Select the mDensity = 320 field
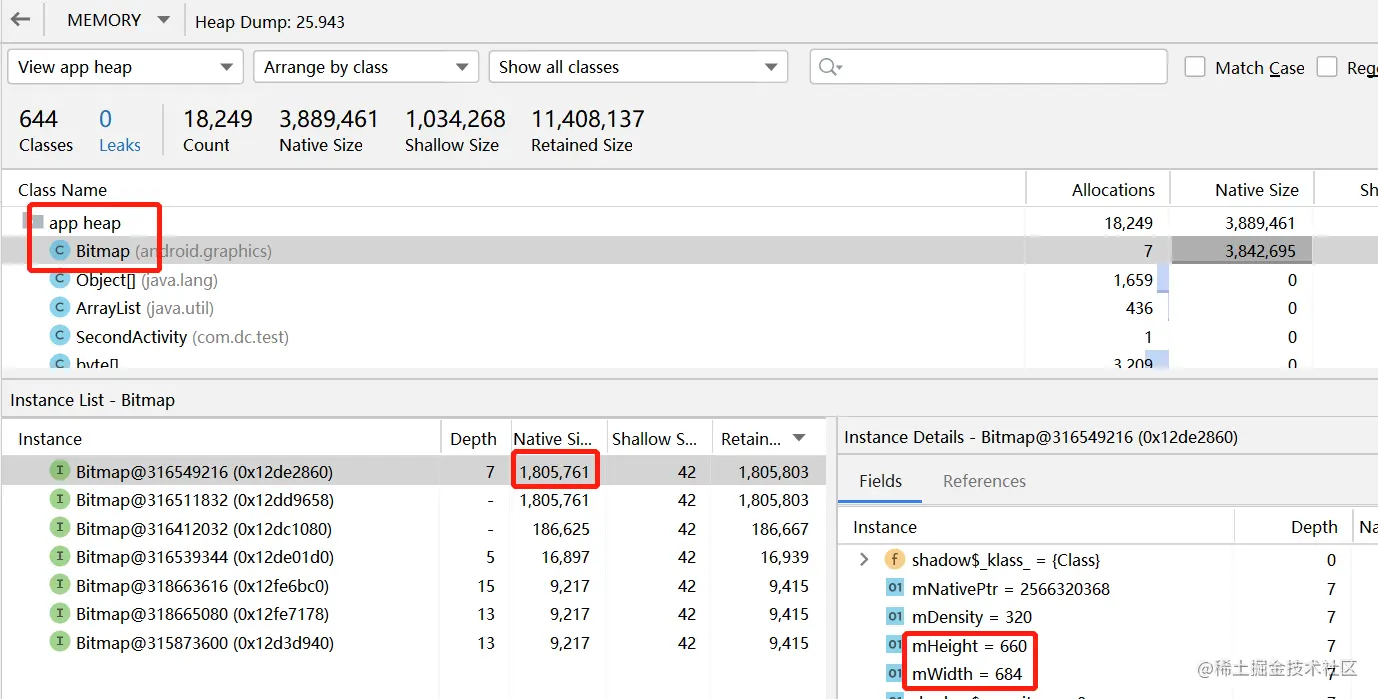Viewport: 1378px width, 699px height. point(1108,617)
